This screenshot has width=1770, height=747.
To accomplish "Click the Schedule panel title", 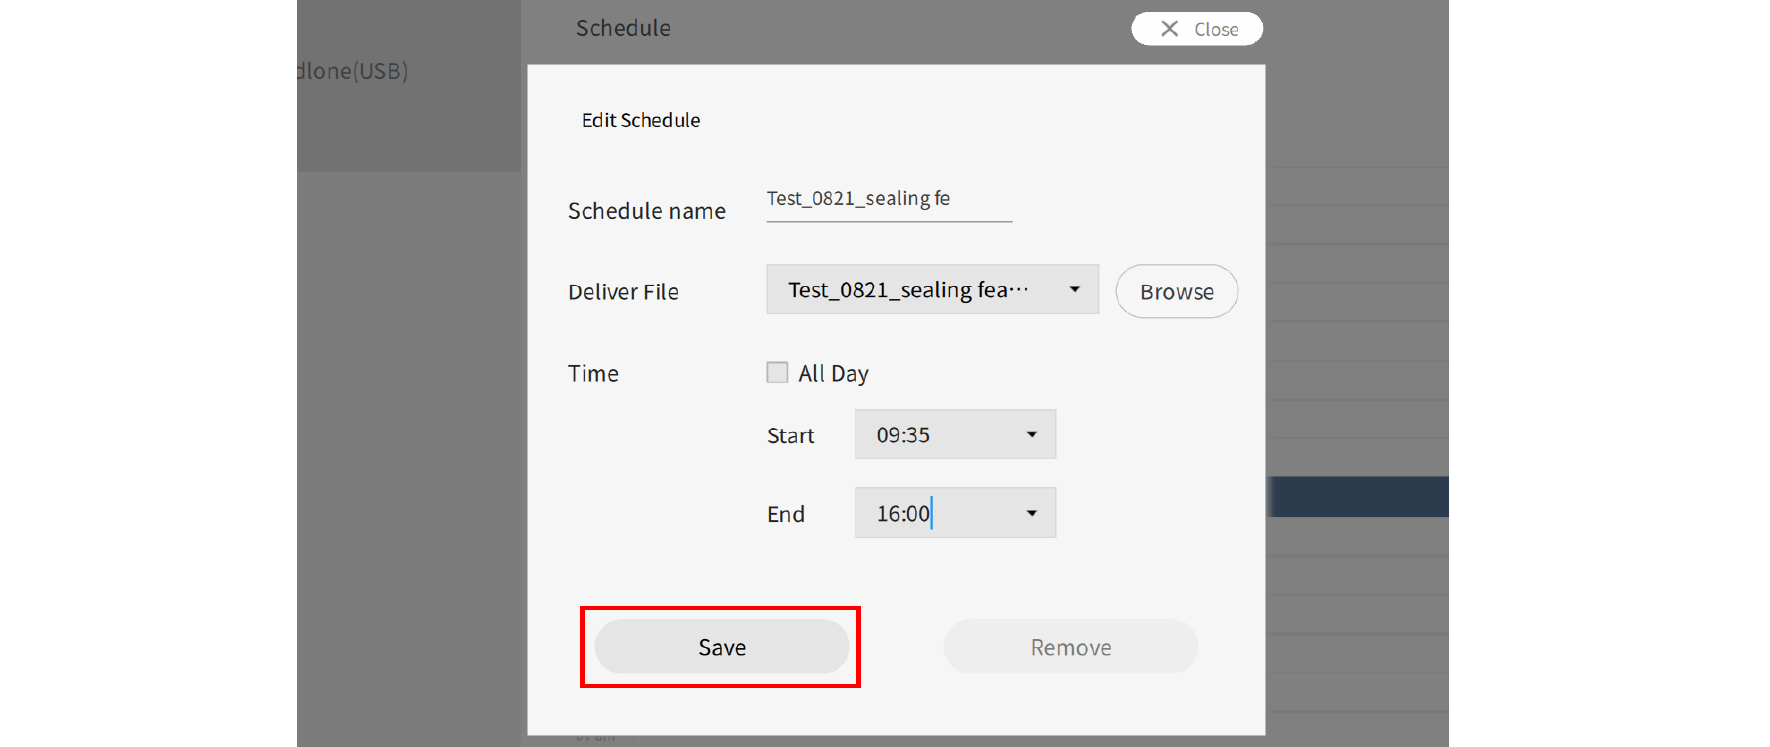I will tap(623, 28).
